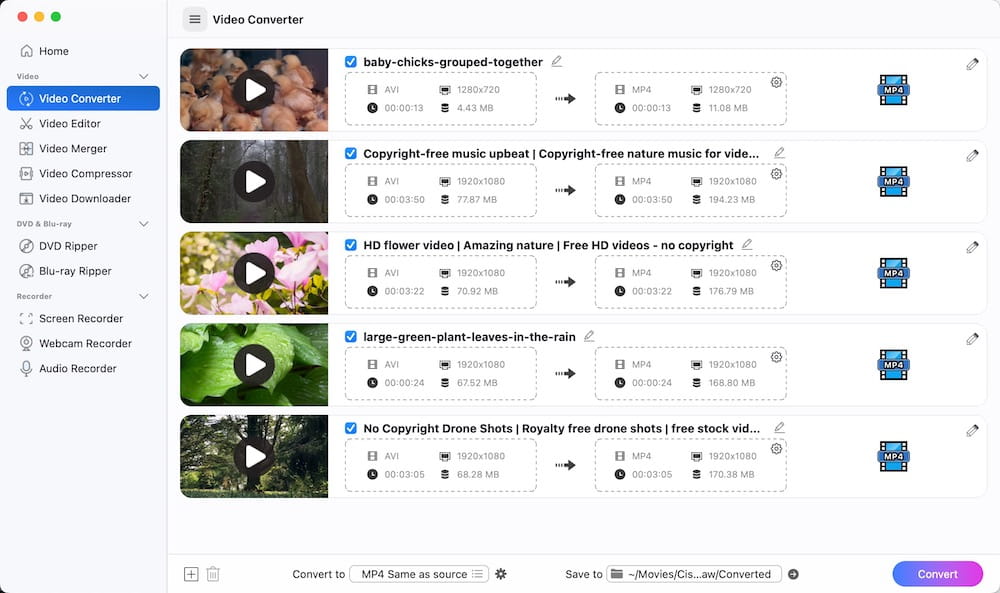Rename the HD flower video with pencil icon
The width and height of the screenshot is (1000, 593).
747,244
